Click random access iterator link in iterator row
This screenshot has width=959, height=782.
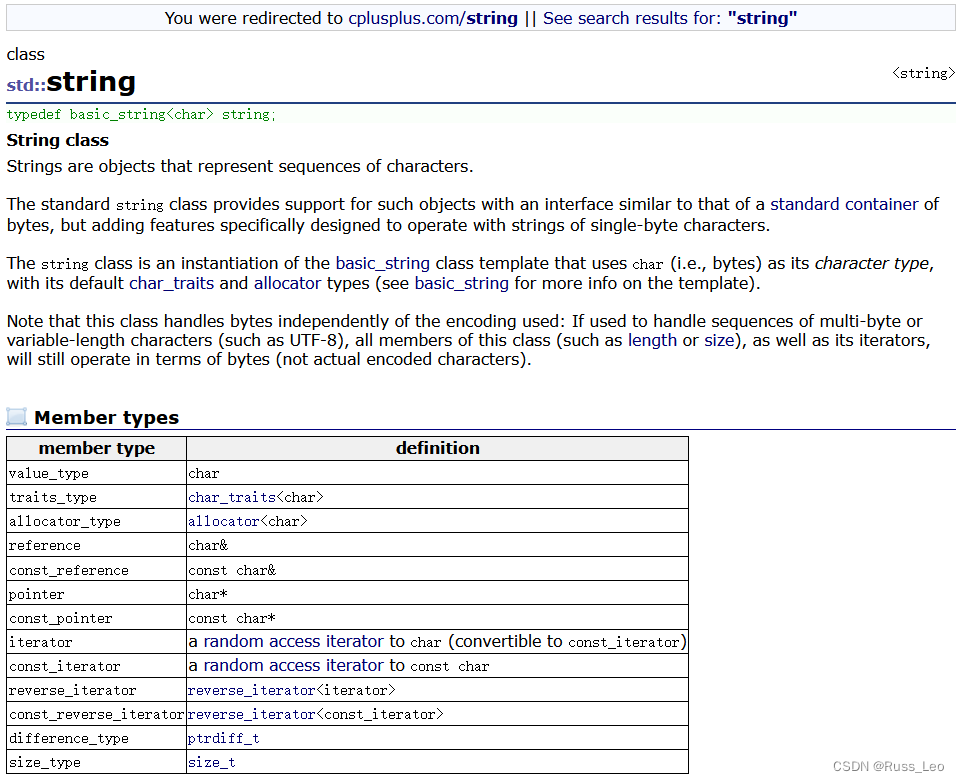pos(293,641)
